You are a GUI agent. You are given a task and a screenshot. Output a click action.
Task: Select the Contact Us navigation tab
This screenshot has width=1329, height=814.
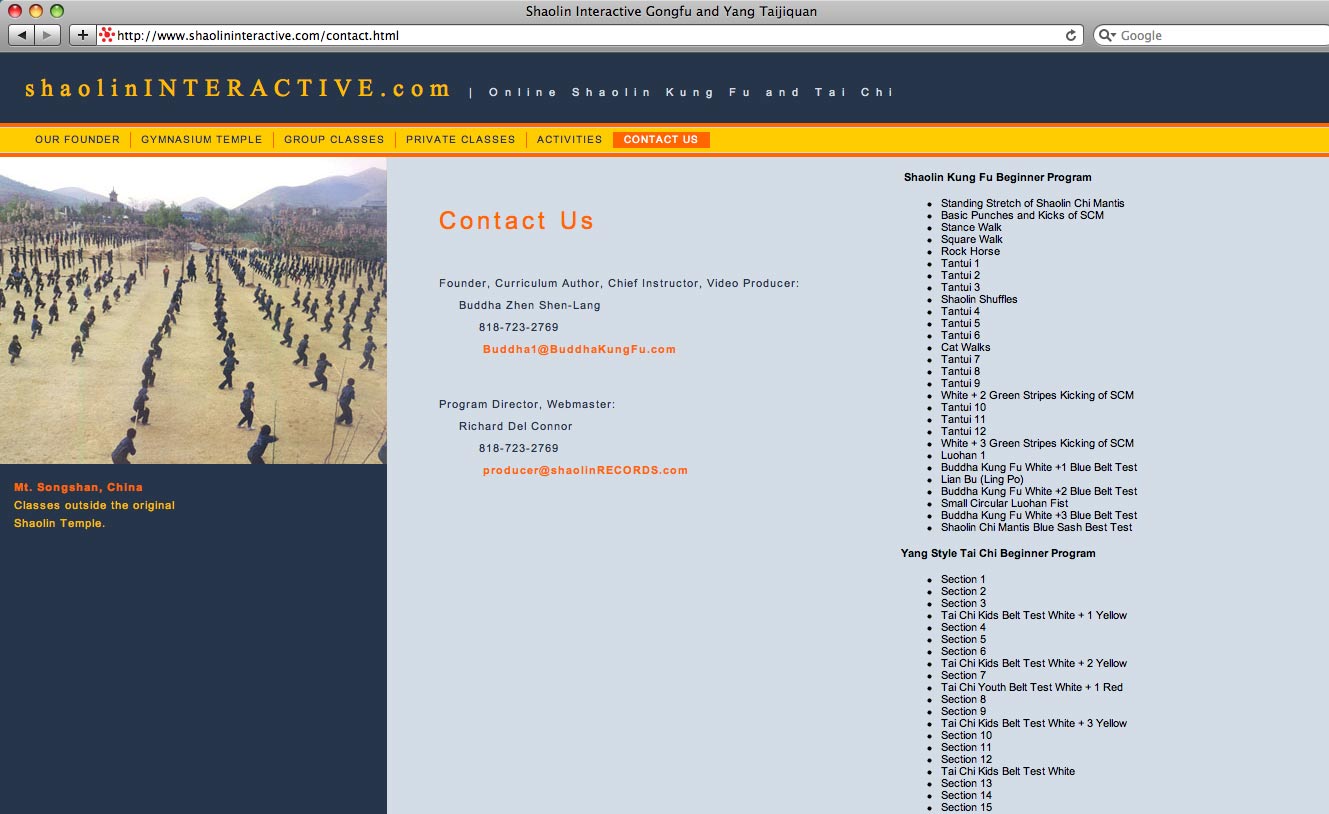660,140
